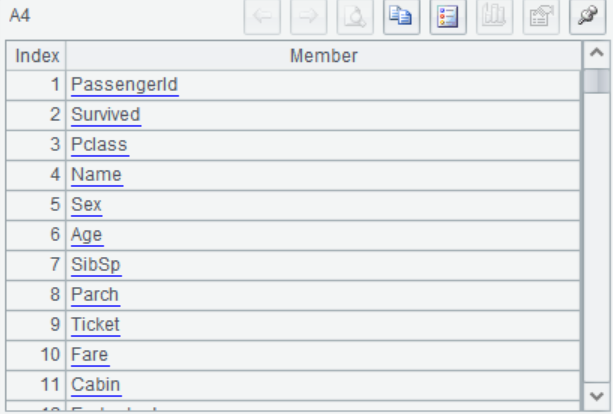Click the scrollbar down arrow
This screenshot has width=613, height=414.
[596, 394]
